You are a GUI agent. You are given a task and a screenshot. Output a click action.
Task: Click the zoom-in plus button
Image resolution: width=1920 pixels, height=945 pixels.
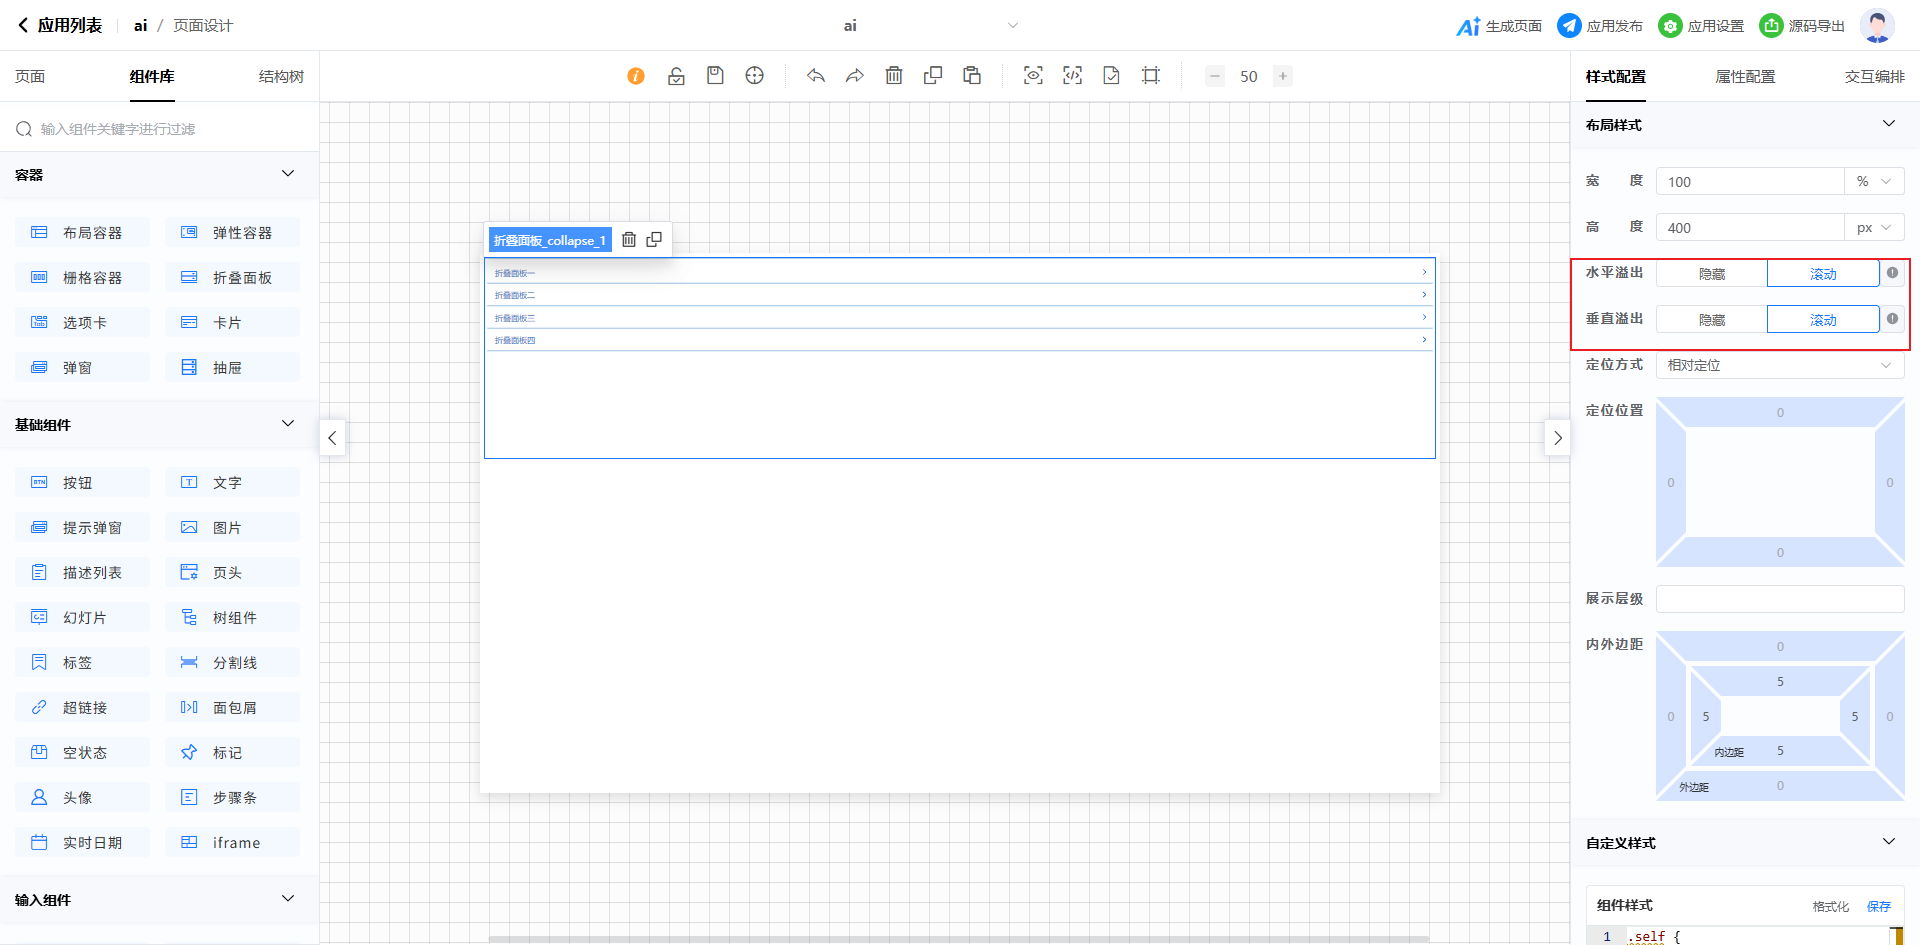[1283, 76]
